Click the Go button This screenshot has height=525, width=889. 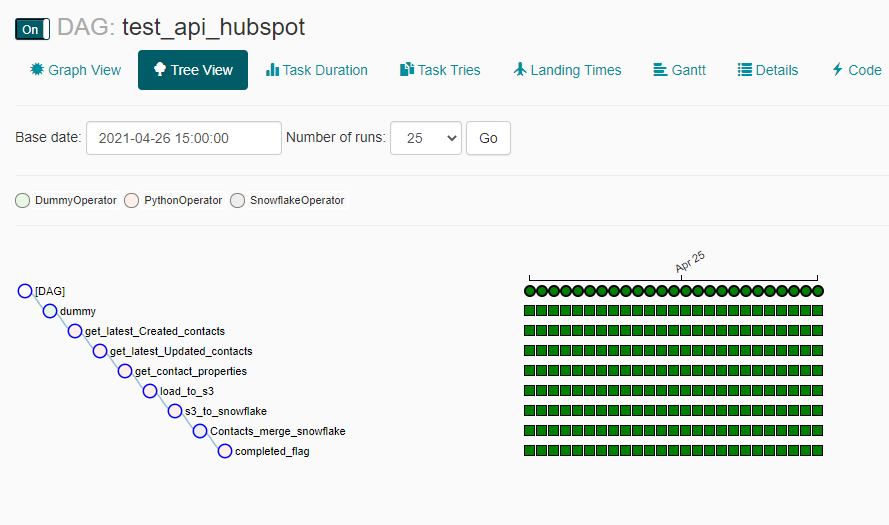point(488,138)
